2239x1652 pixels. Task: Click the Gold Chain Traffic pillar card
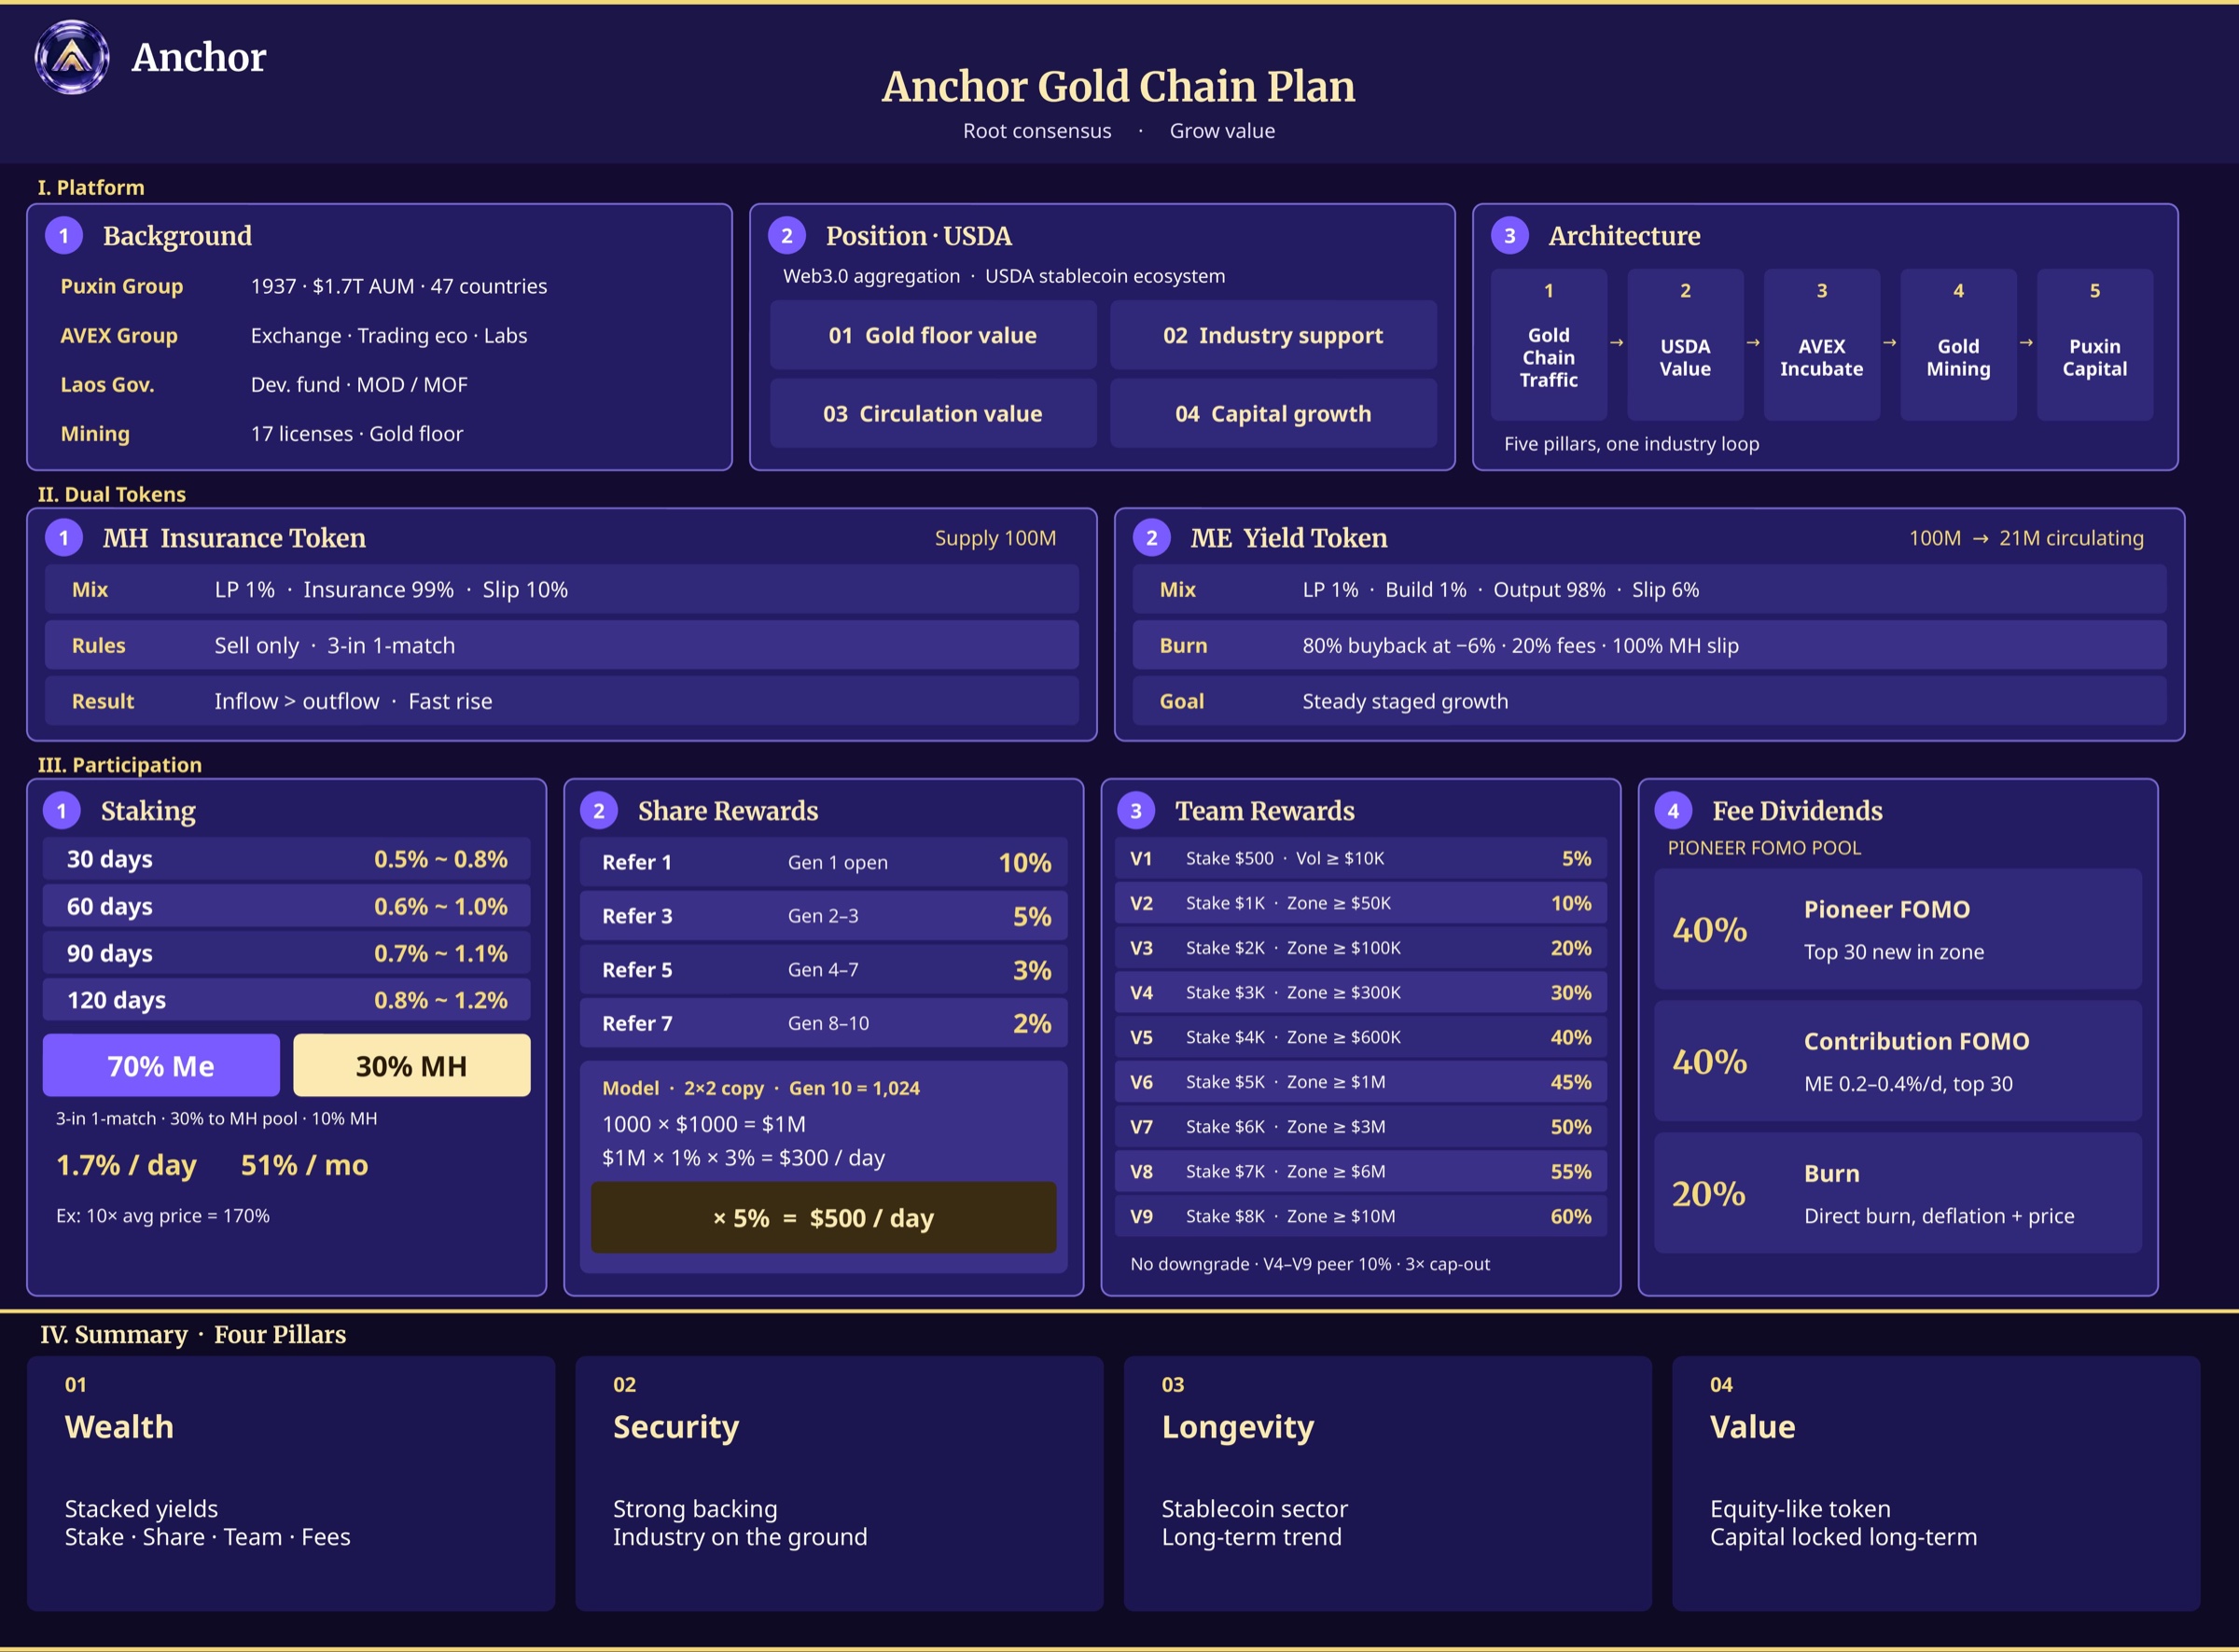pos(1549,345)
